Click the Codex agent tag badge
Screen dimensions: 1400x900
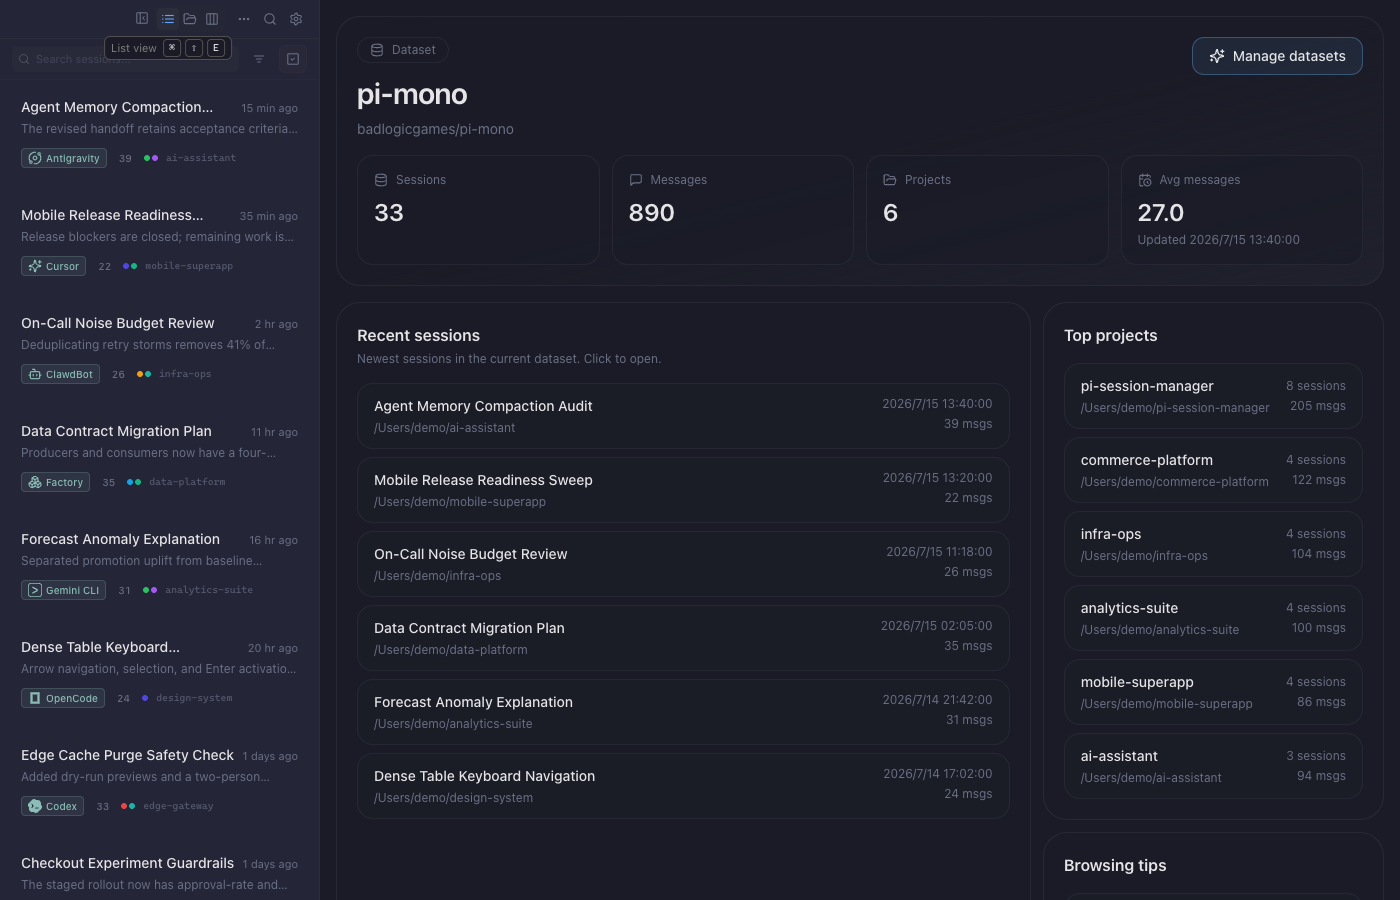pyautogui.click(x=52, y=806)
